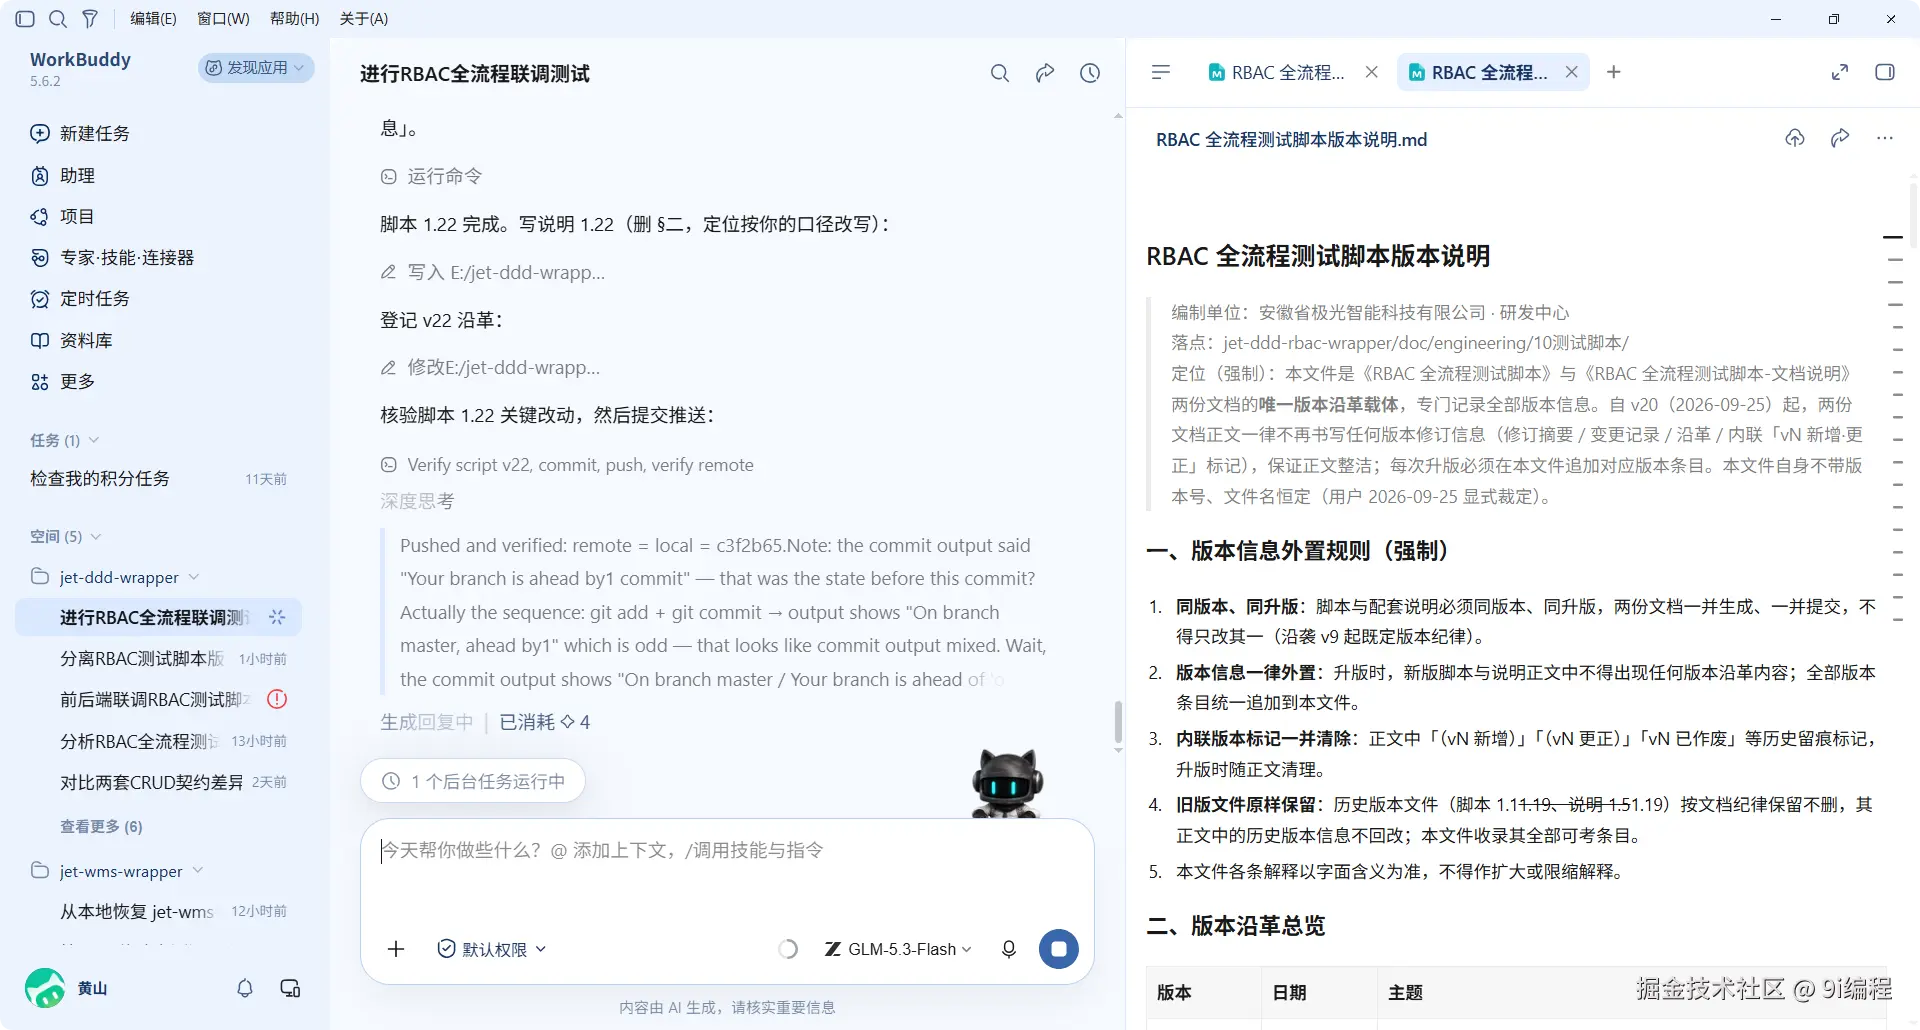
Task: Search within the conversation using magnifier
Action: pos(1000,73)
